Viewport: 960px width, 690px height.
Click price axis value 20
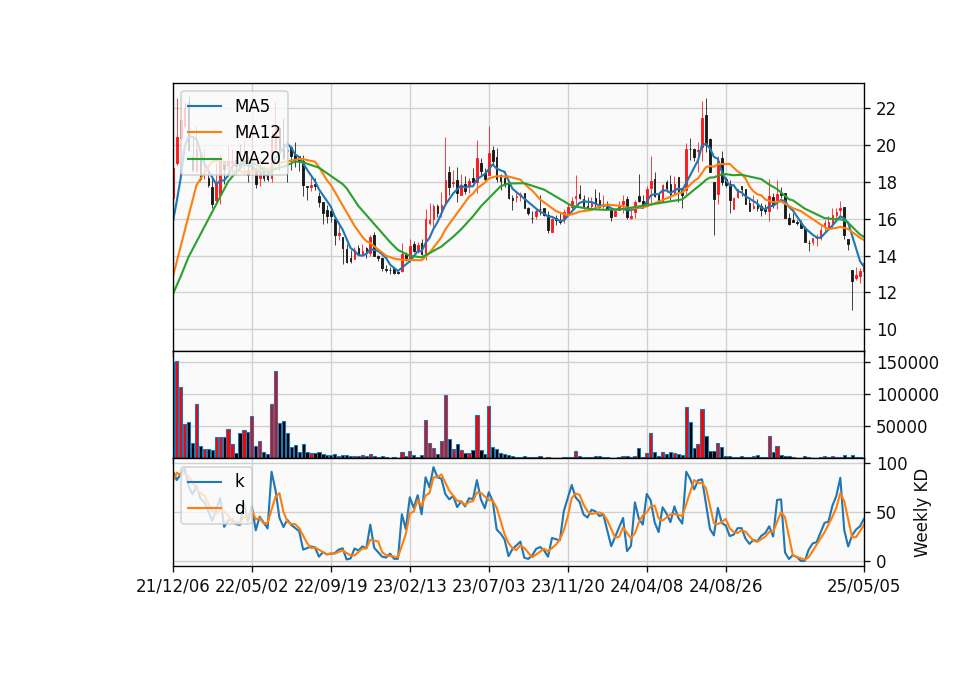pyautogui.click(x=886, y=146)
